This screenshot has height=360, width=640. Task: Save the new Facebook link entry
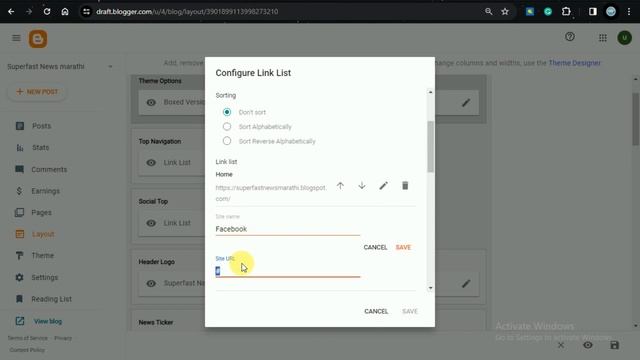403,247
